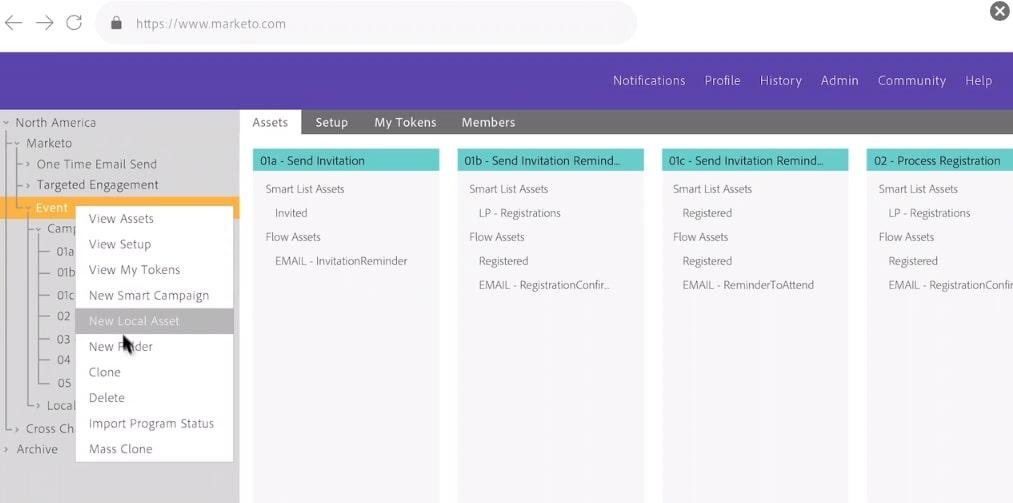Viewport: 1013px width, 503px height.
Task: Click the browser forward arrow
Action: click(44, 23)
